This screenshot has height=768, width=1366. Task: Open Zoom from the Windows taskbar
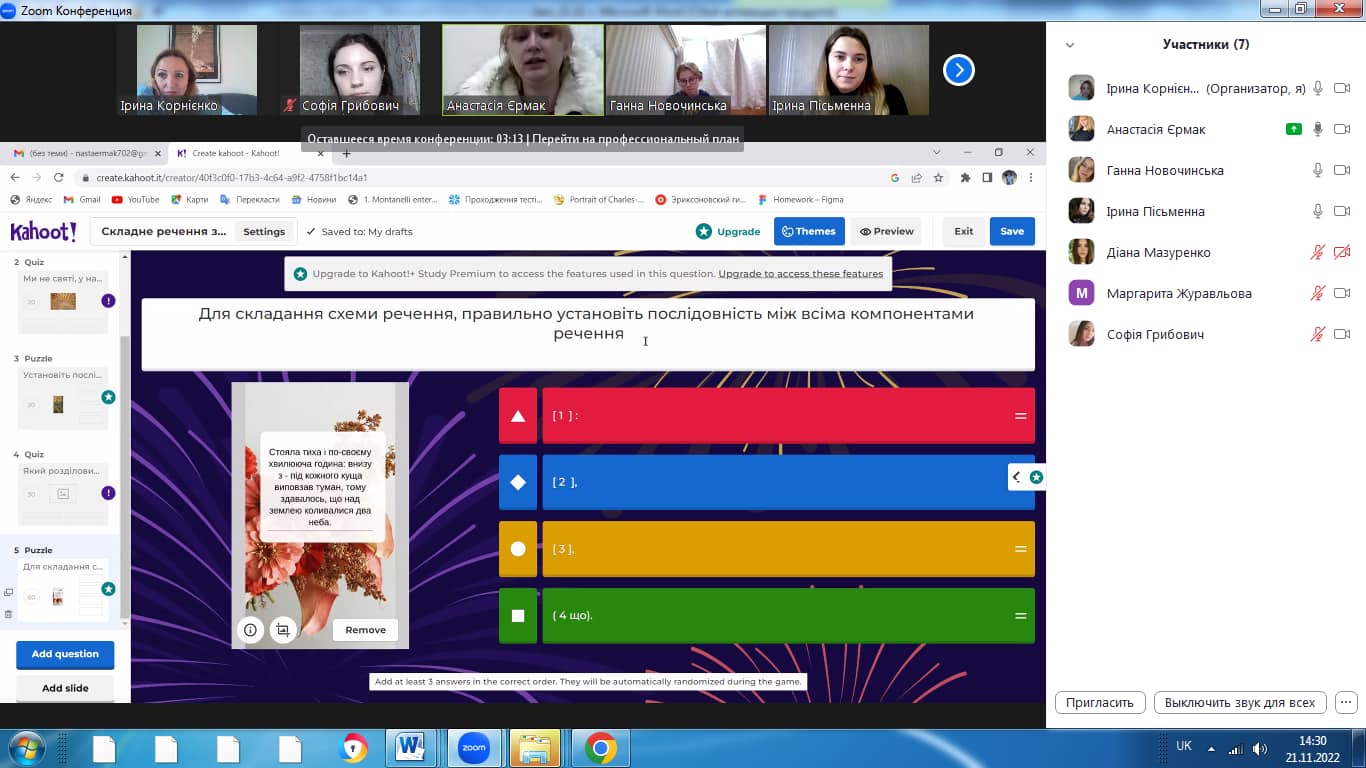(x=473, y=748)
